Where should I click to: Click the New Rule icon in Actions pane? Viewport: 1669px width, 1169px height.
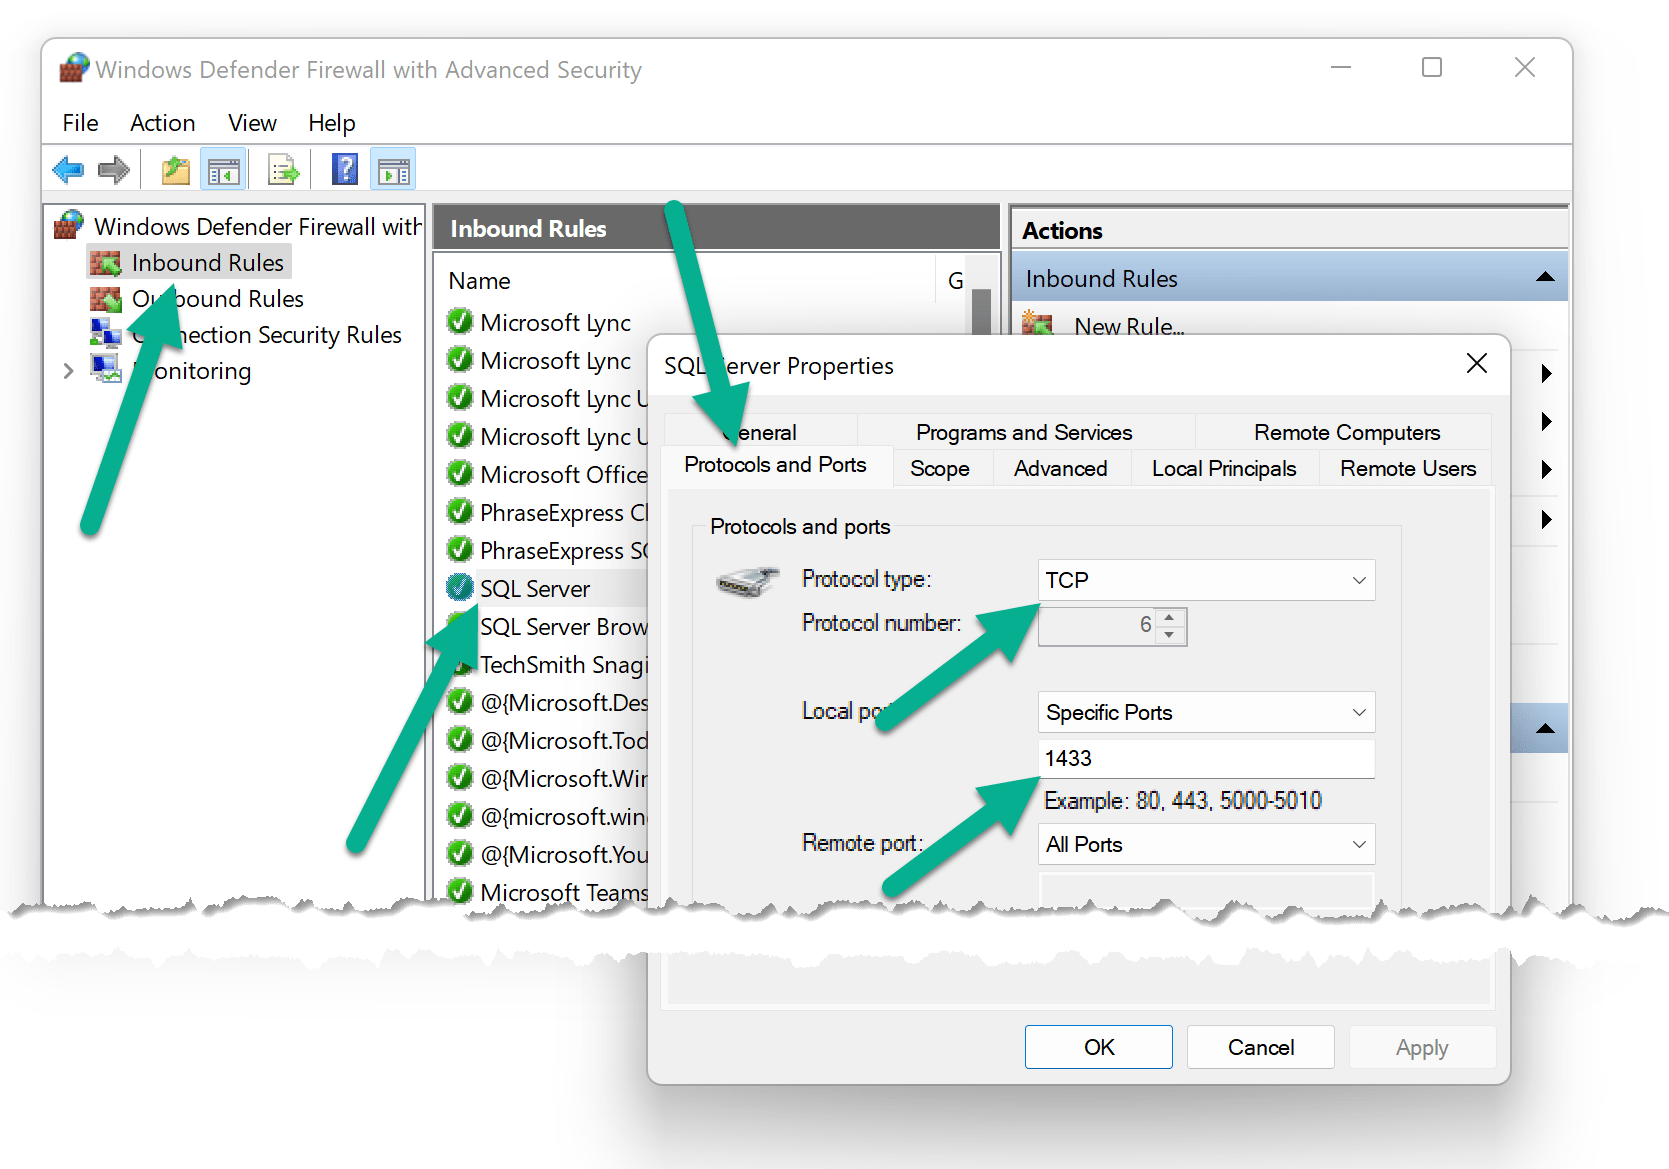pyautogui.click(x=1038, y=323)
